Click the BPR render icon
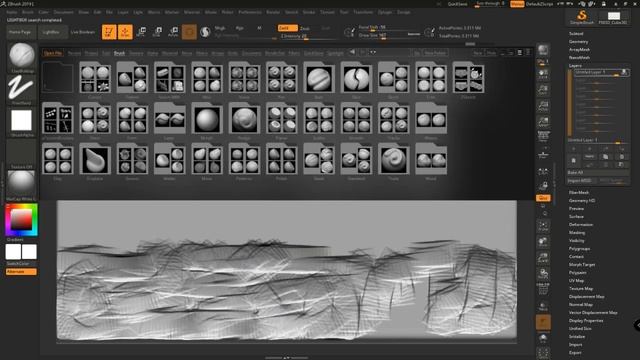The height and width of the screenshot is (360, 640). pos(543,50)
